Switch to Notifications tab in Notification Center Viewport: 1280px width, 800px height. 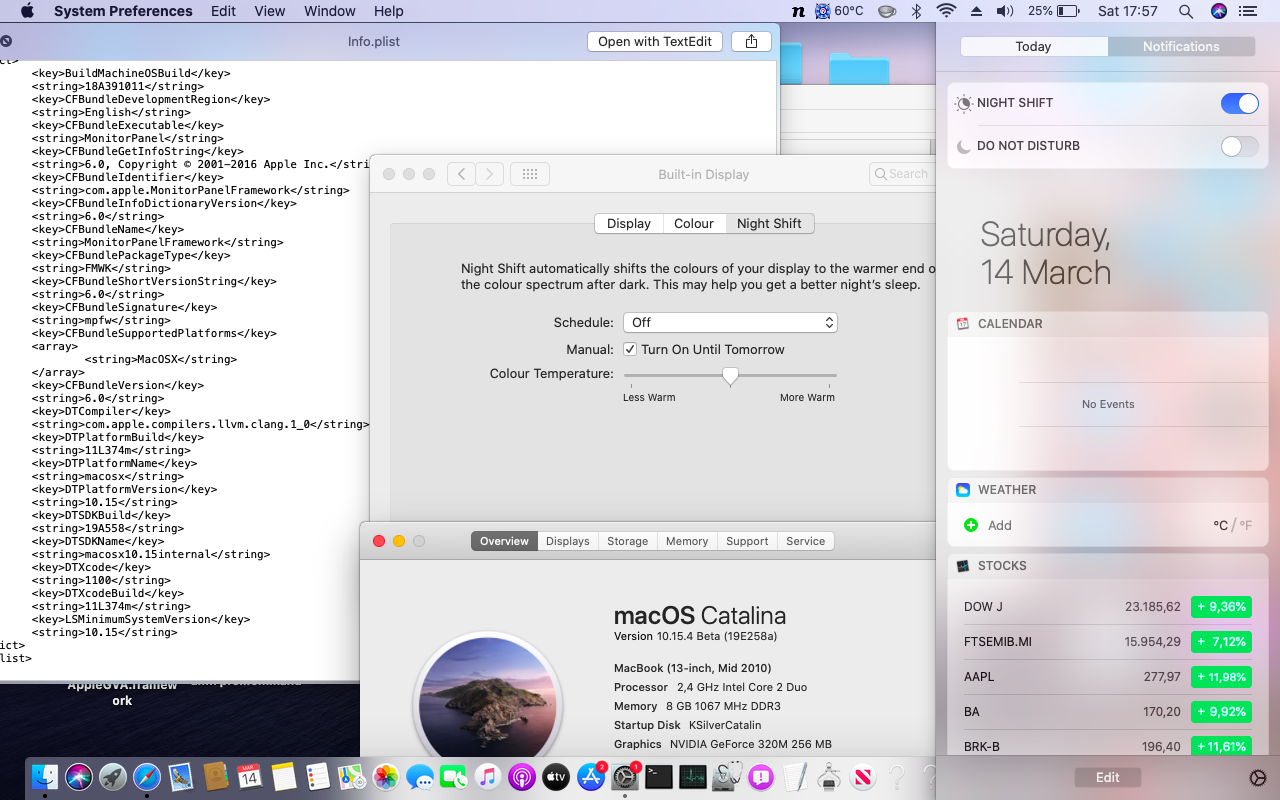(1181, 46)
